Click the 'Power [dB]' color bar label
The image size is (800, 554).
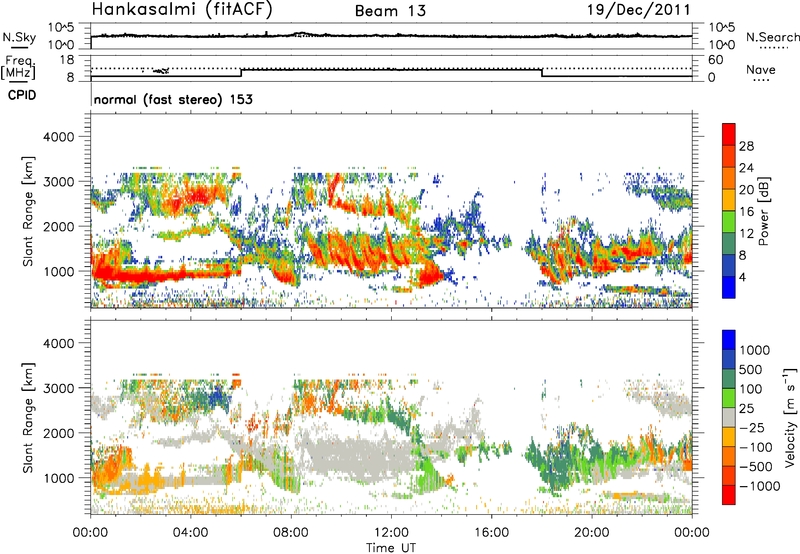[763, 211]
